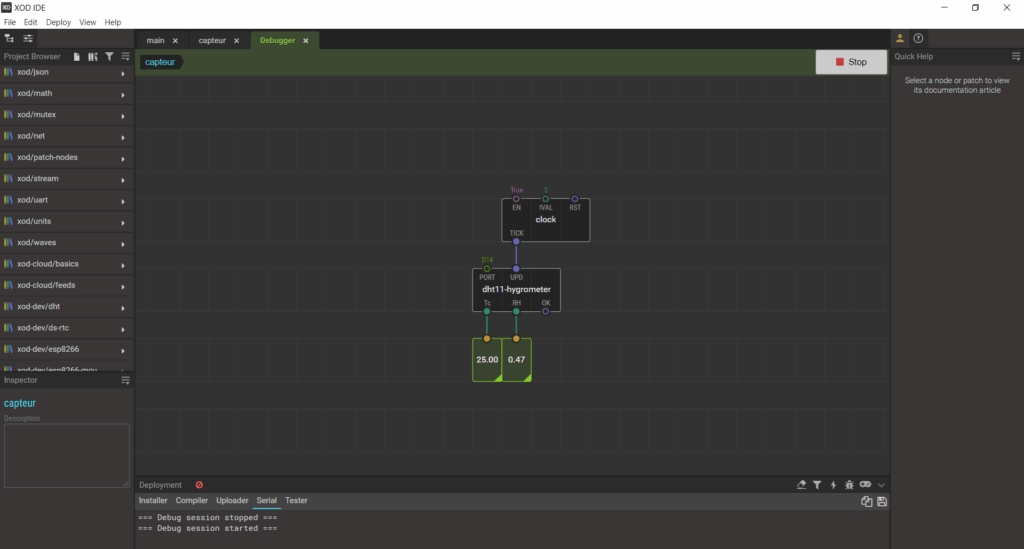Open the project browser panel icon
This screenshot has width=1024, height=549.
9,39
